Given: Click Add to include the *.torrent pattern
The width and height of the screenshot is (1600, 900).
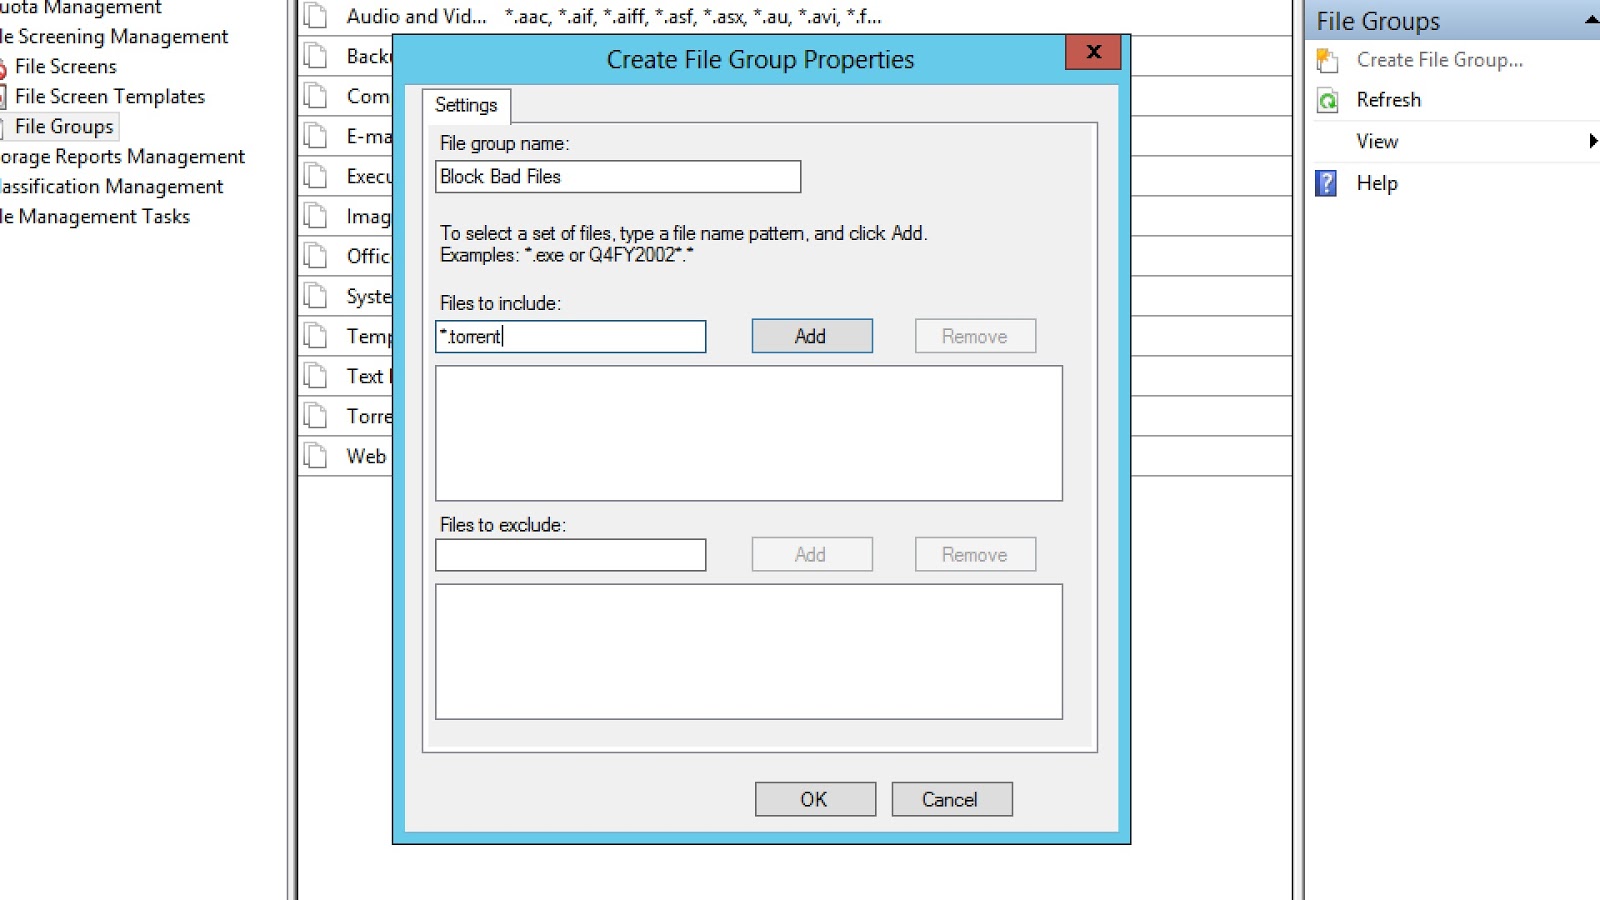Looking at the screenshot, I should [811, 336].
